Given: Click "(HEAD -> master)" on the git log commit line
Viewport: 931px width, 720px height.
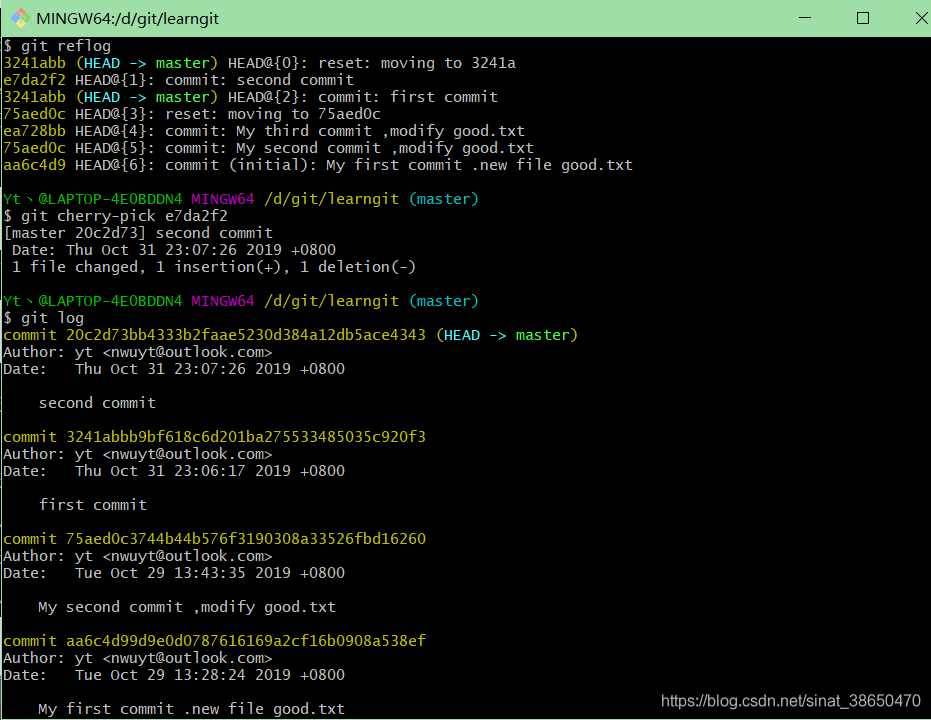Looking at the screenshot, I should click(x=507, y=335).
